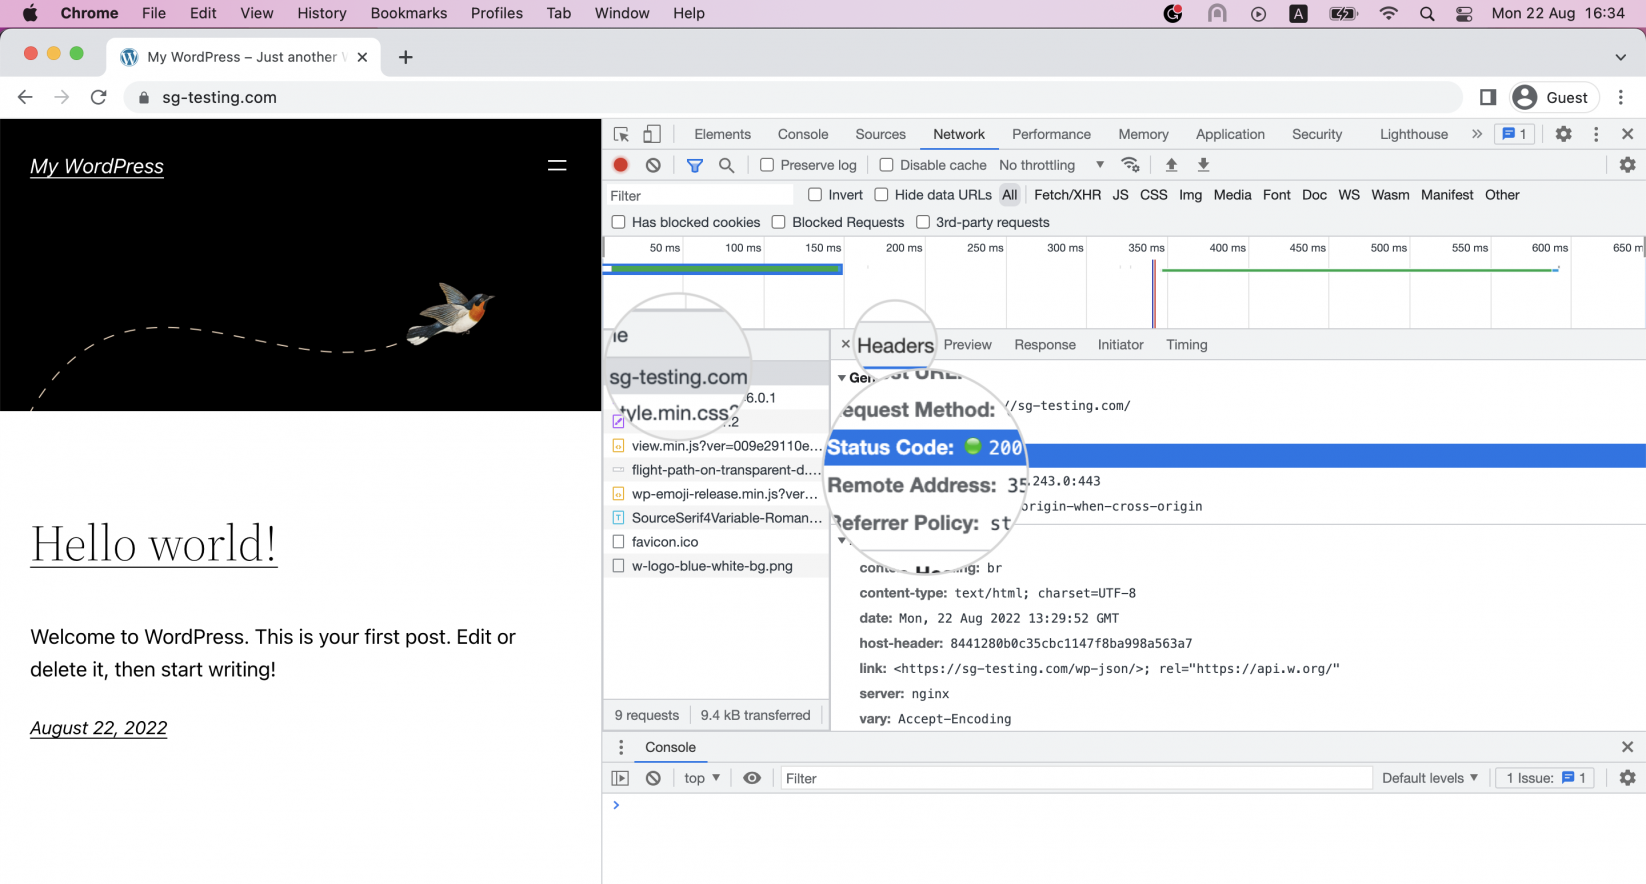
Task: Filter requests by Img type
Action: coord(1190,195)
